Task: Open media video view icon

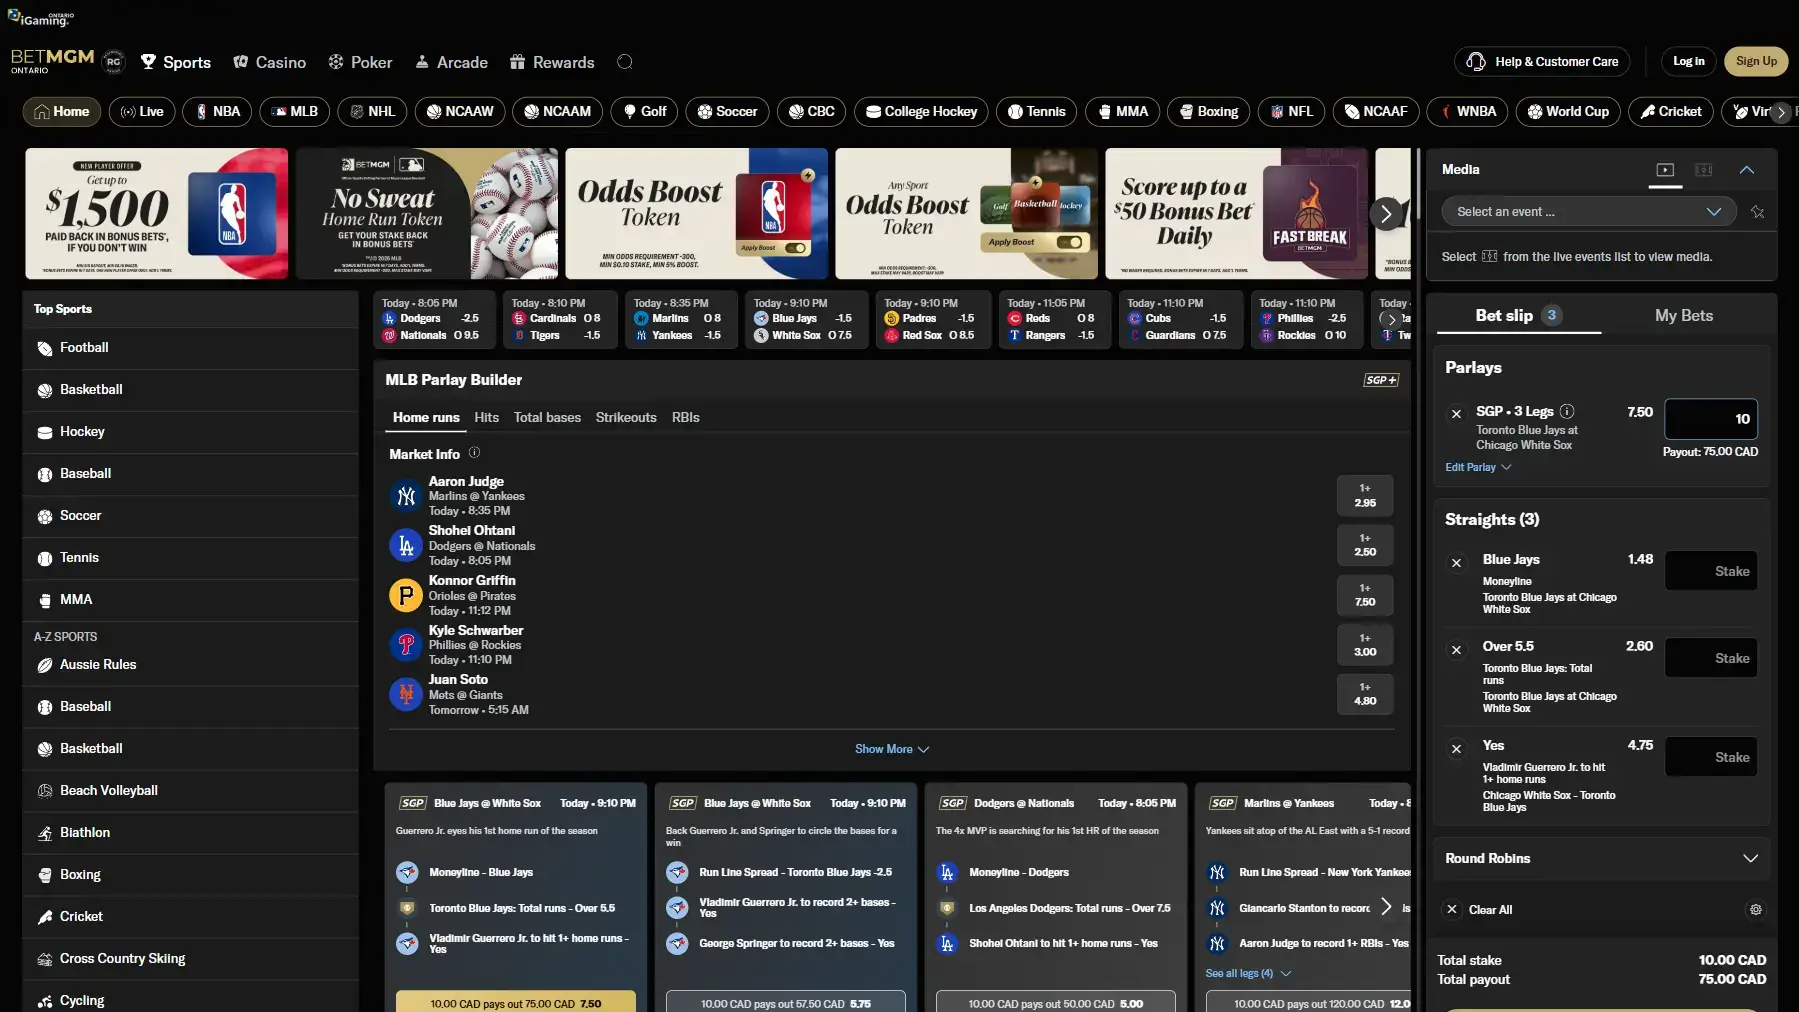Action: (x=1665, y=170)
